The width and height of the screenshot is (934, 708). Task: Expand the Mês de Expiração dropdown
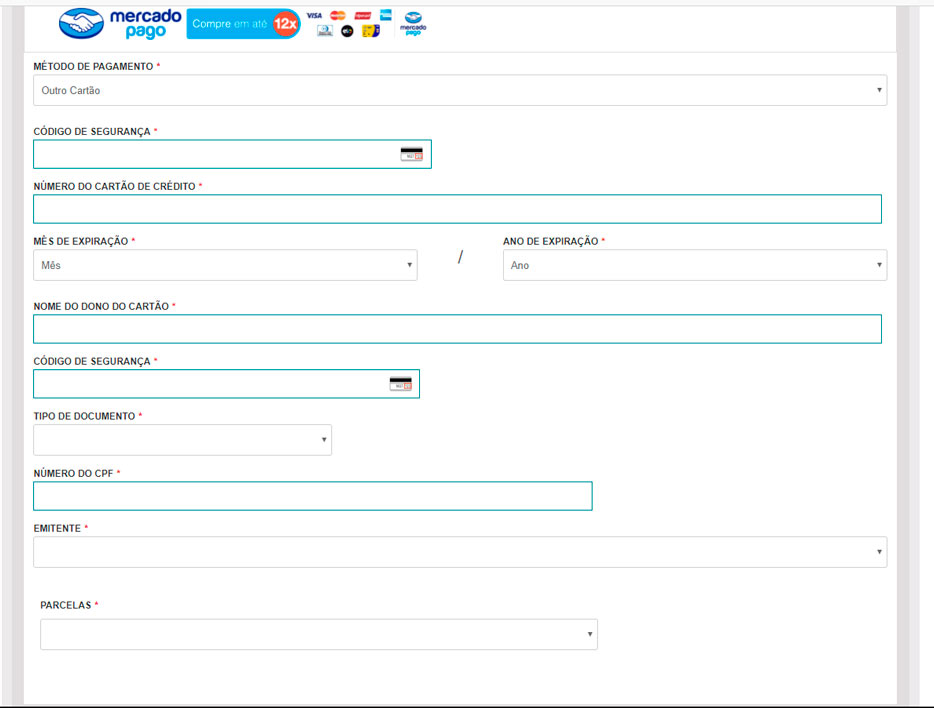point(225,265)
